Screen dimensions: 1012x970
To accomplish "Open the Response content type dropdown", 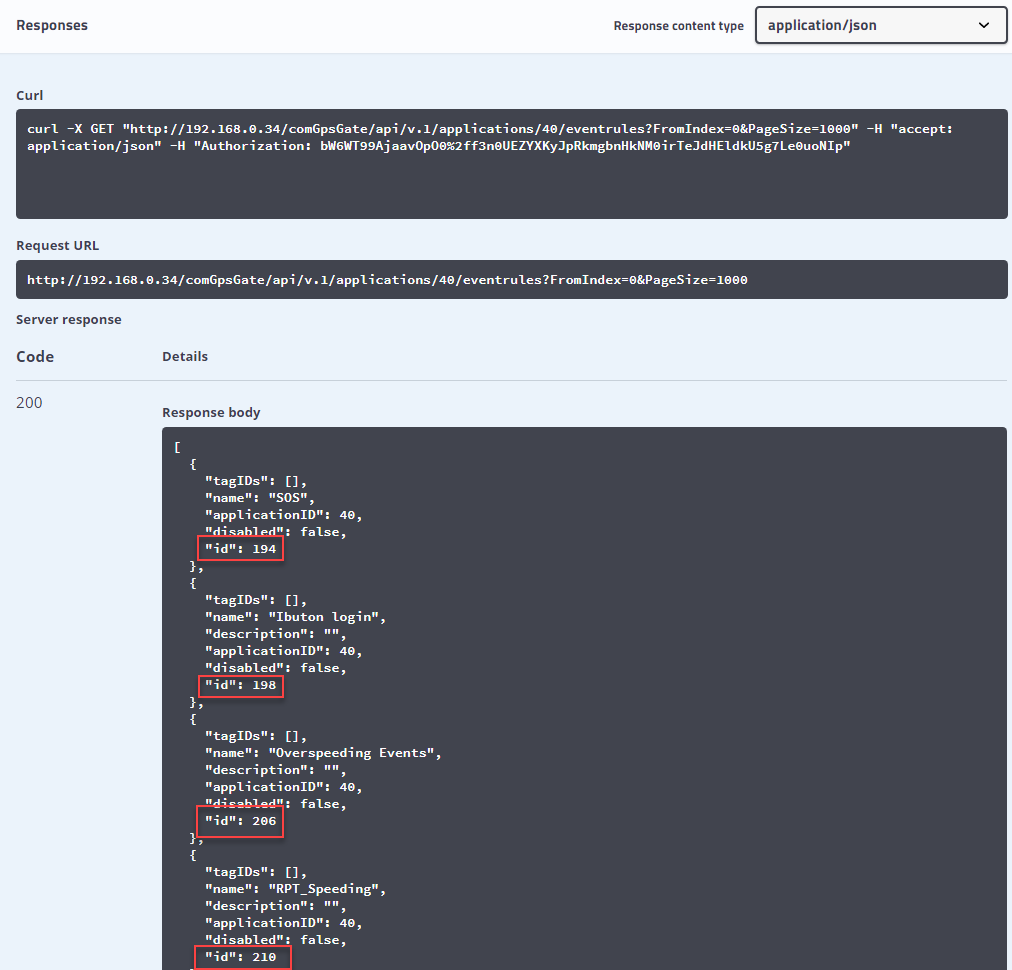I will click(880, 26).
